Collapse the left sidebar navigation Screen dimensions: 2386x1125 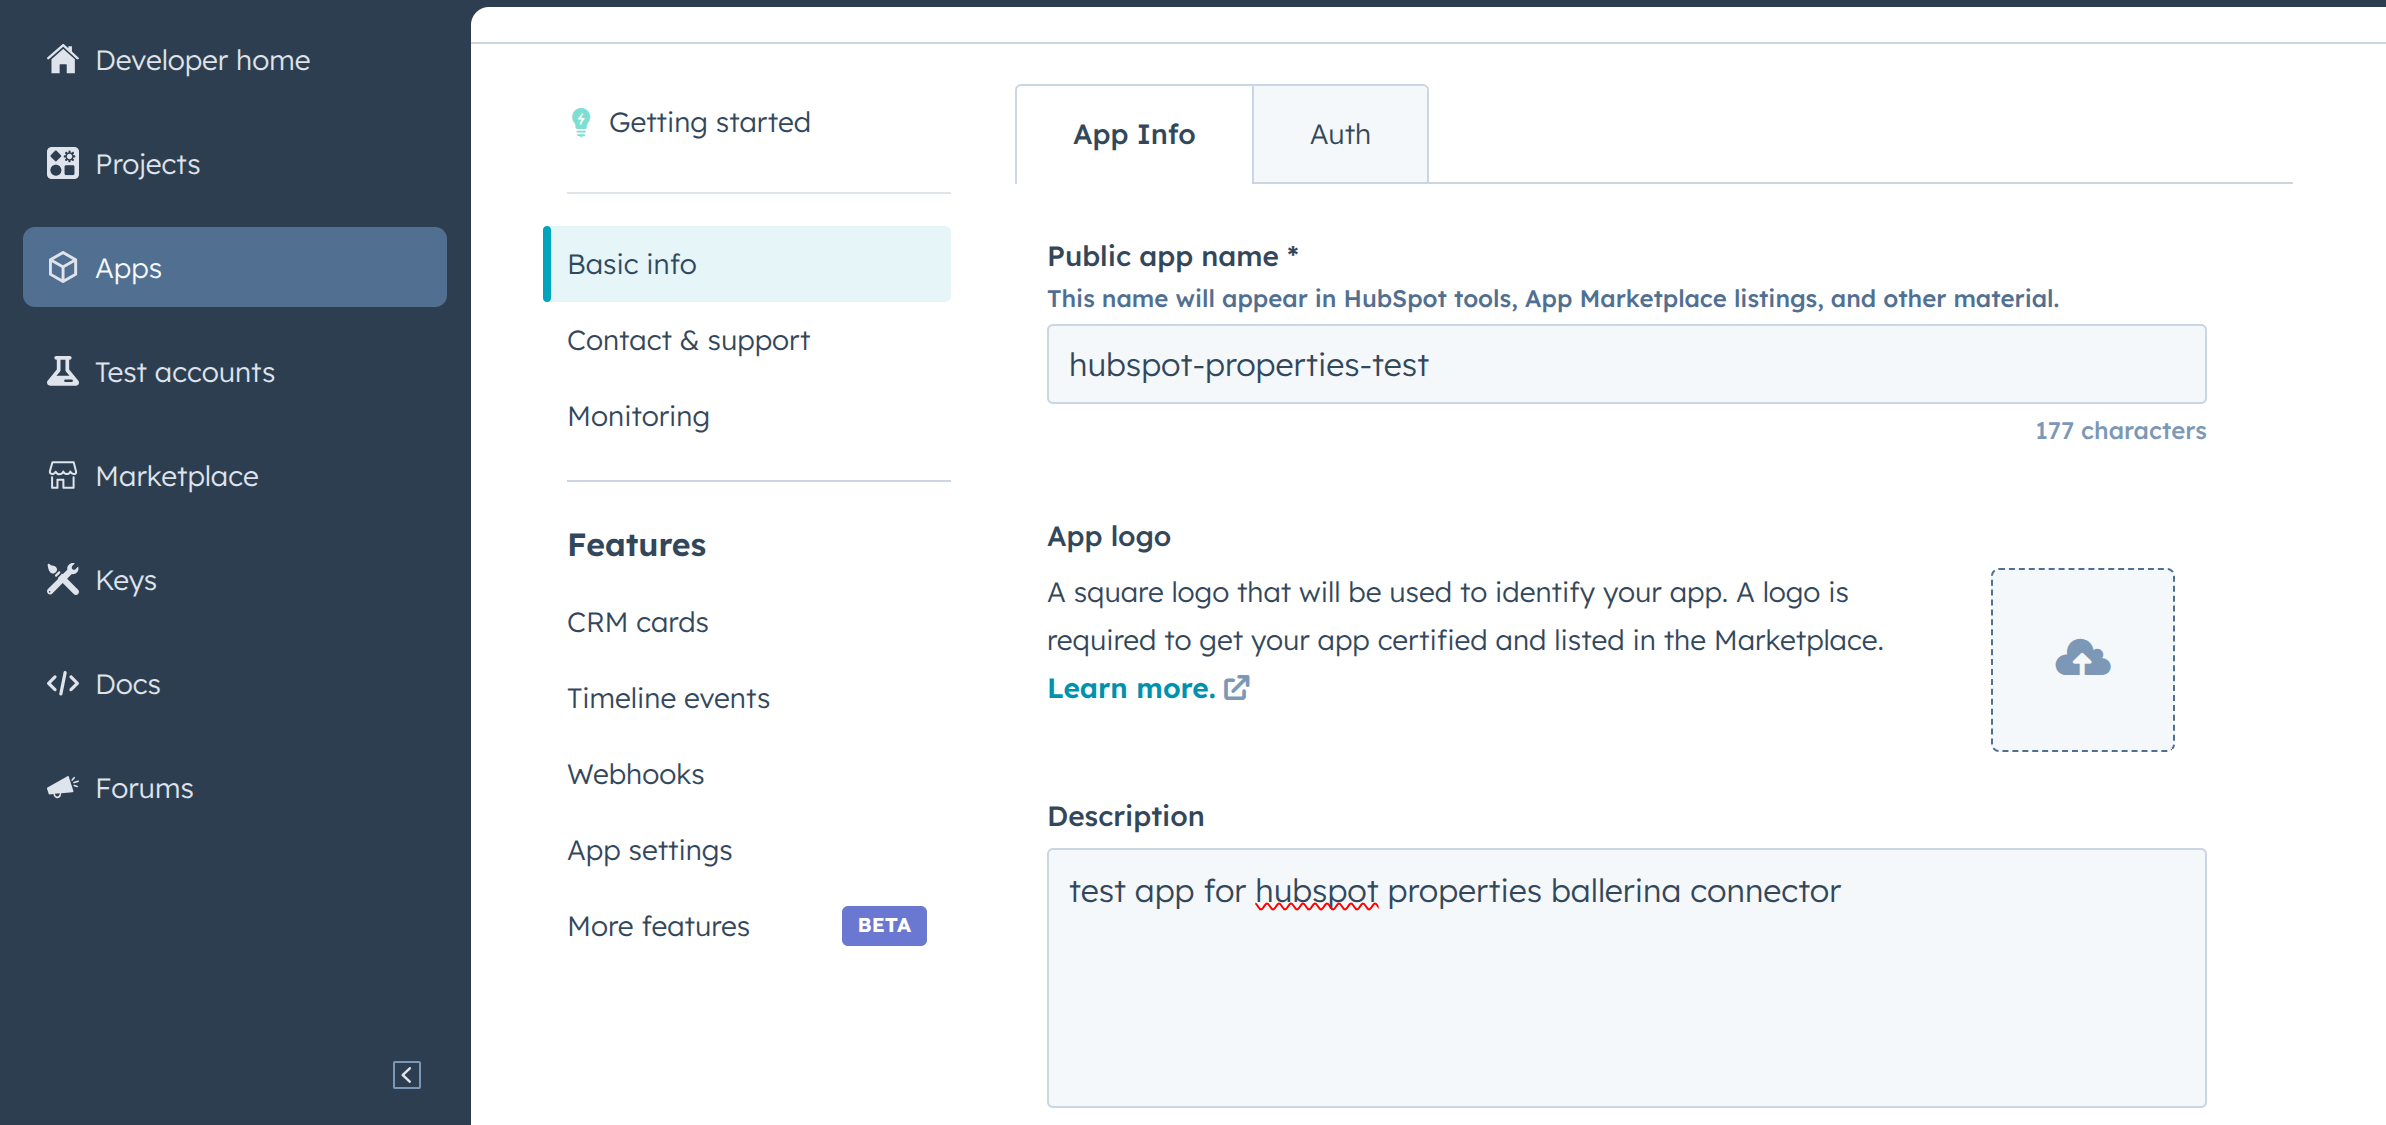point(406,1074)
